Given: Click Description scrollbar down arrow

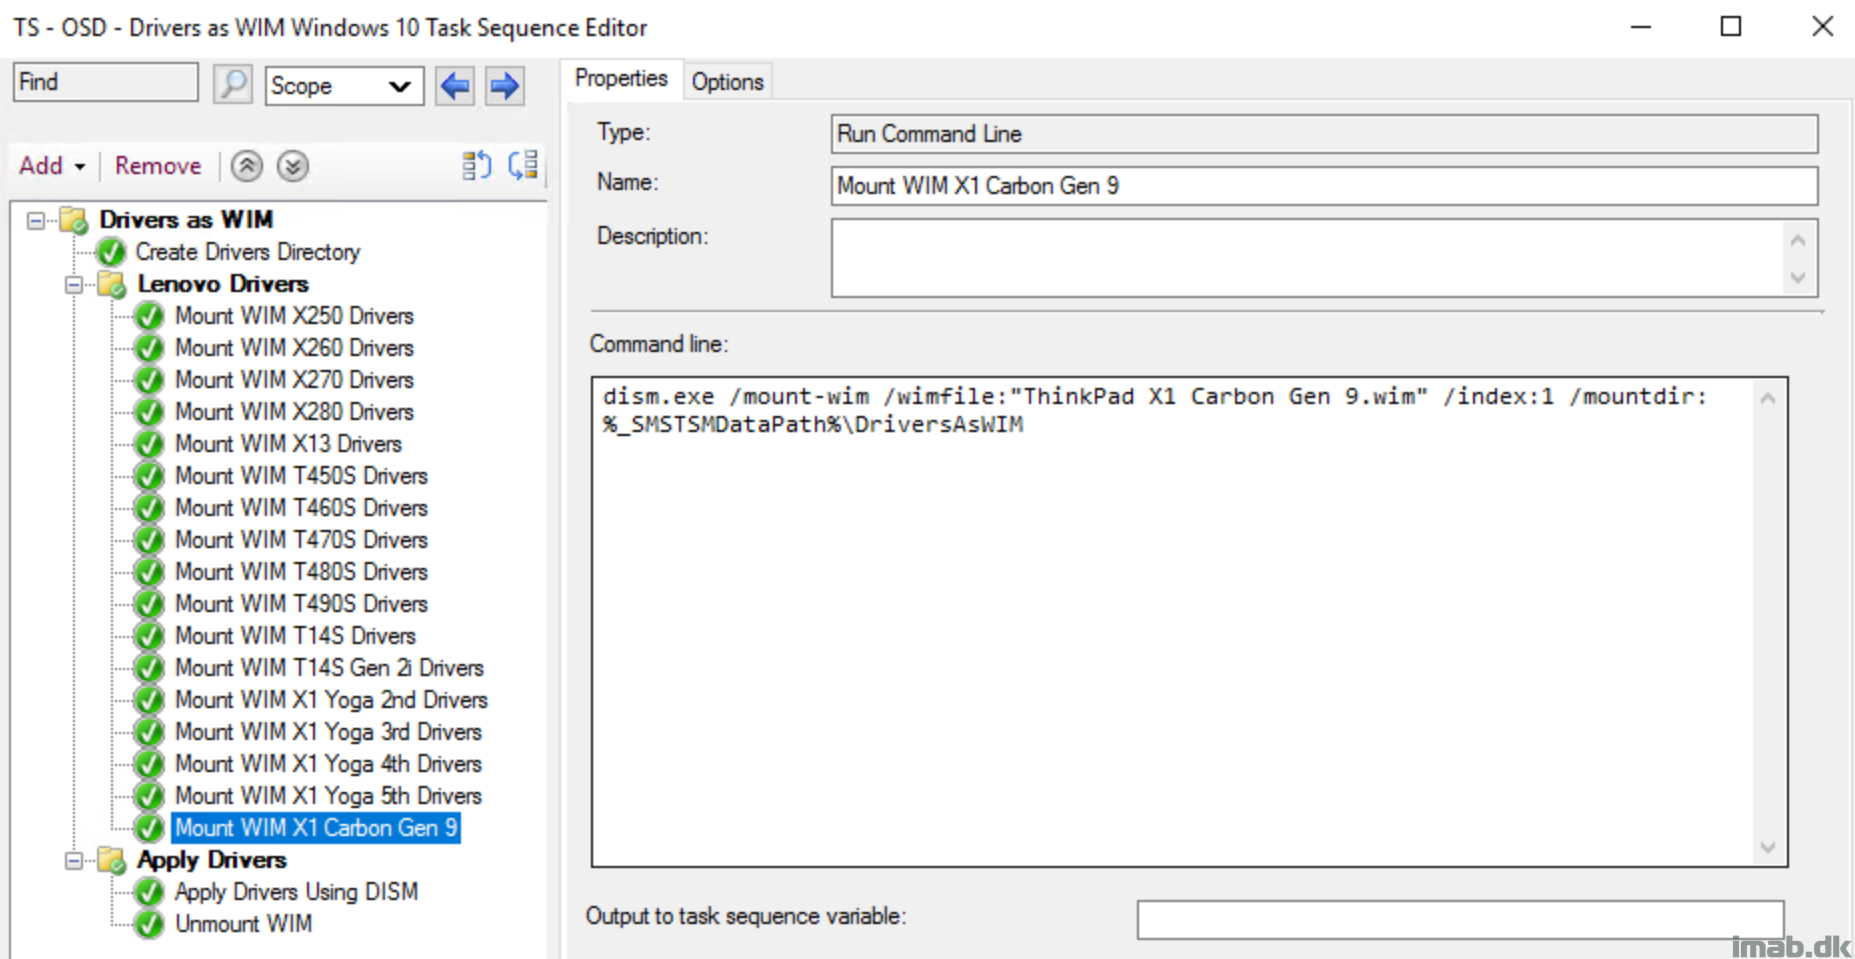Looking at the screenshot, I should [1798, 278].
